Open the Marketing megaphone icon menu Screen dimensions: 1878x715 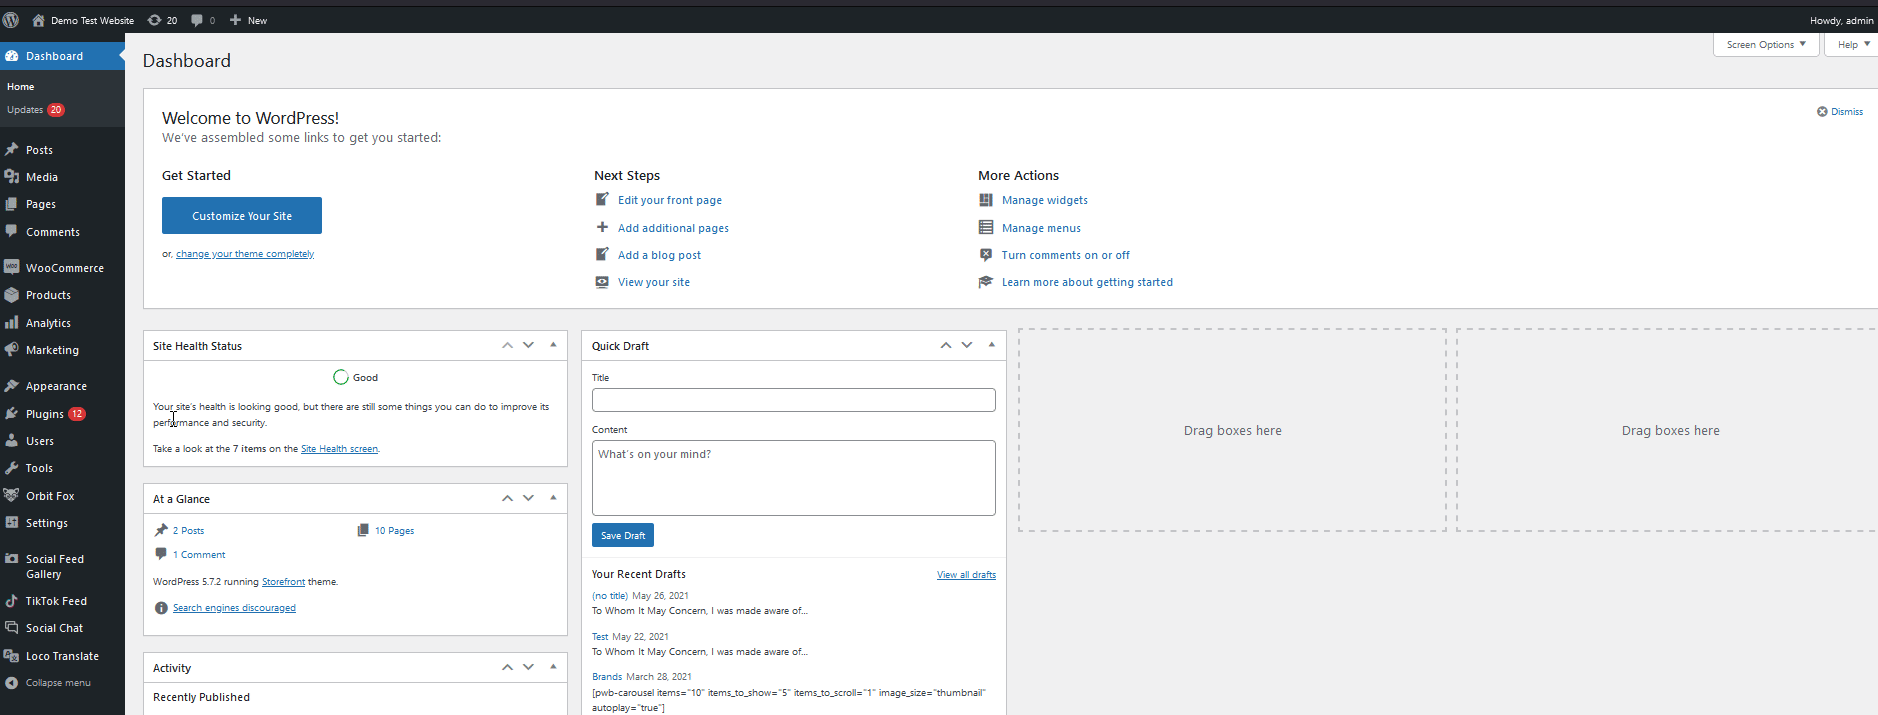click(x=12, y=350)
